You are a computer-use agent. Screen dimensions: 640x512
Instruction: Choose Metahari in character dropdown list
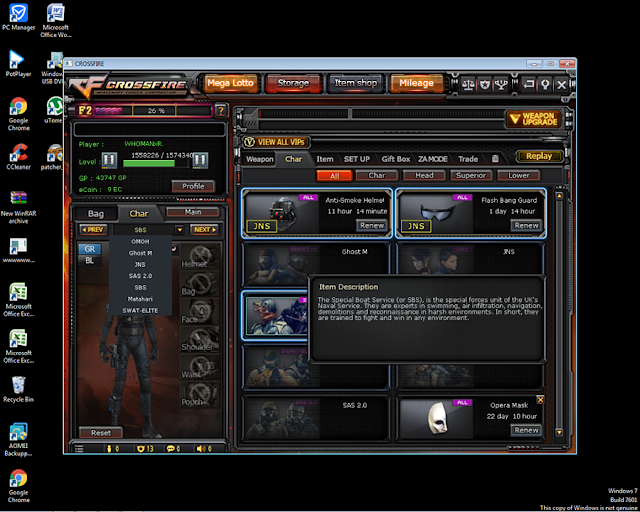click(x=140, y=299)
